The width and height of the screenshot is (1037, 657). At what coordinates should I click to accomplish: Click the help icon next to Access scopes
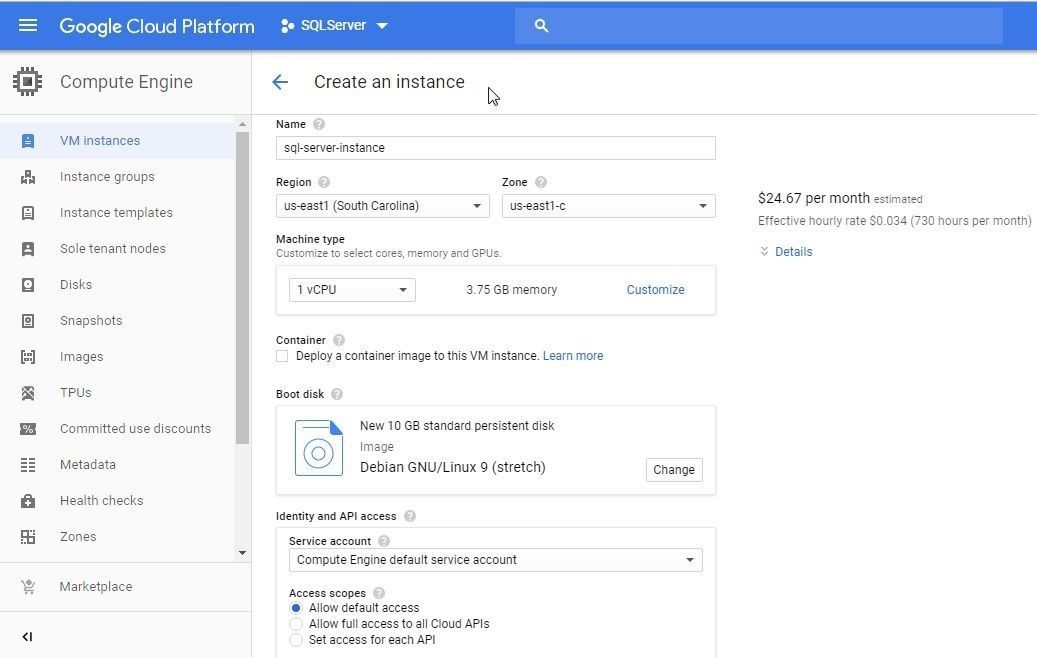379,593
